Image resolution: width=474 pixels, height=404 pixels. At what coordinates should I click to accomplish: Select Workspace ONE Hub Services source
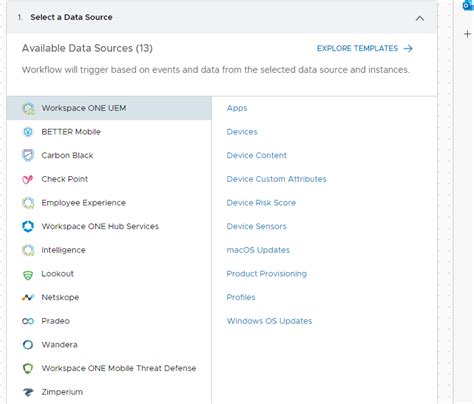coord(109,227)
